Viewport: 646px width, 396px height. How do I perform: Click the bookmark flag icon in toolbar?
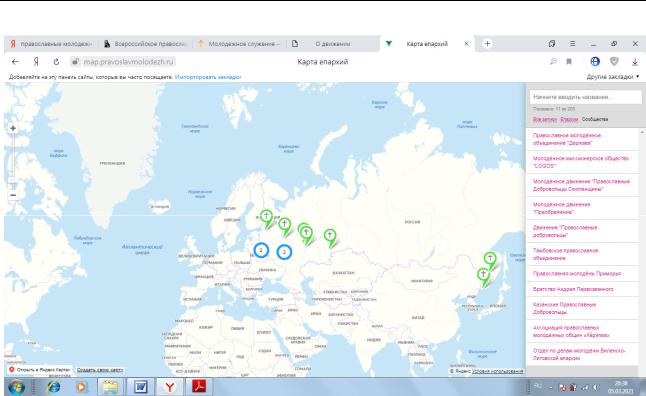[x=569, y=61]
